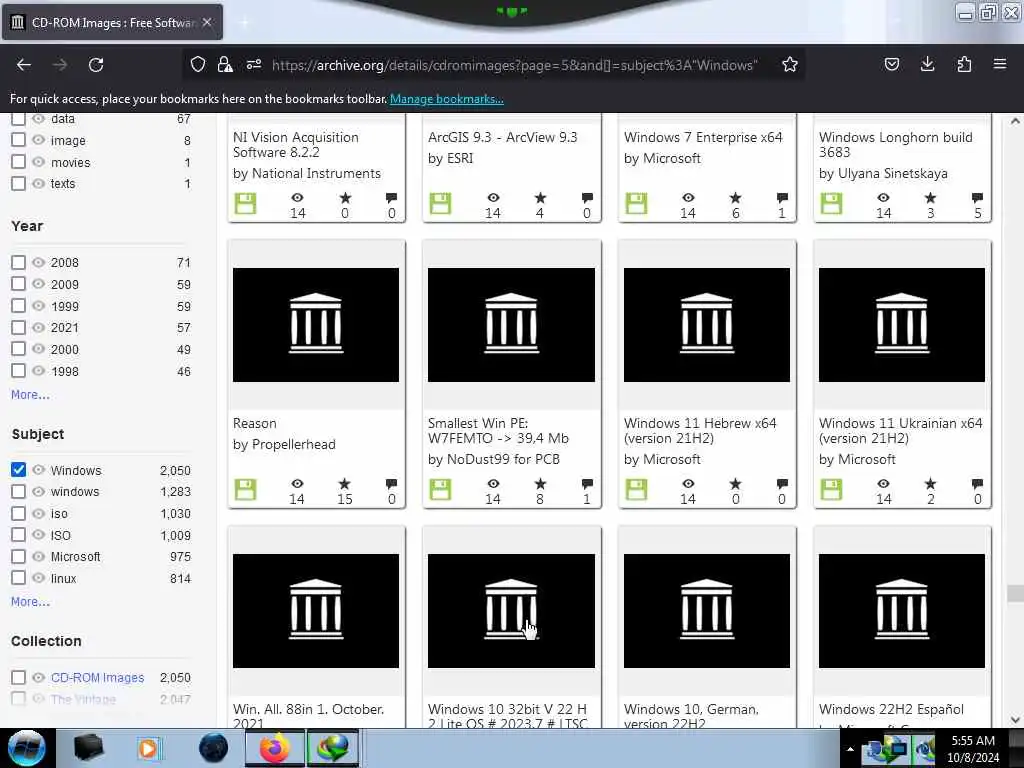Check the image media type checkbox
Image resolution: width=1024 pixels, height=768 pixels.
[x=18, y=140]
